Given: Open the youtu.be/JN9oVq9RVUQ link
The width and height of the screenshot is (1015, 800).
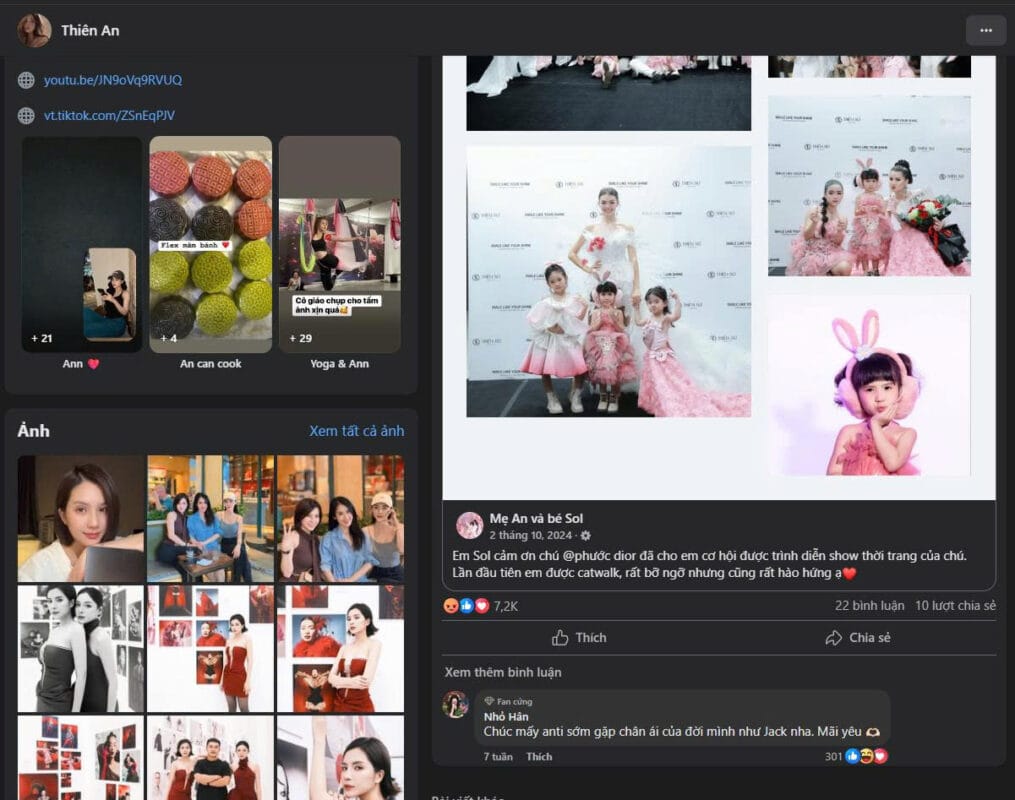Looking at the screenshot, I should pyautogui.click(x=113, y=80).
